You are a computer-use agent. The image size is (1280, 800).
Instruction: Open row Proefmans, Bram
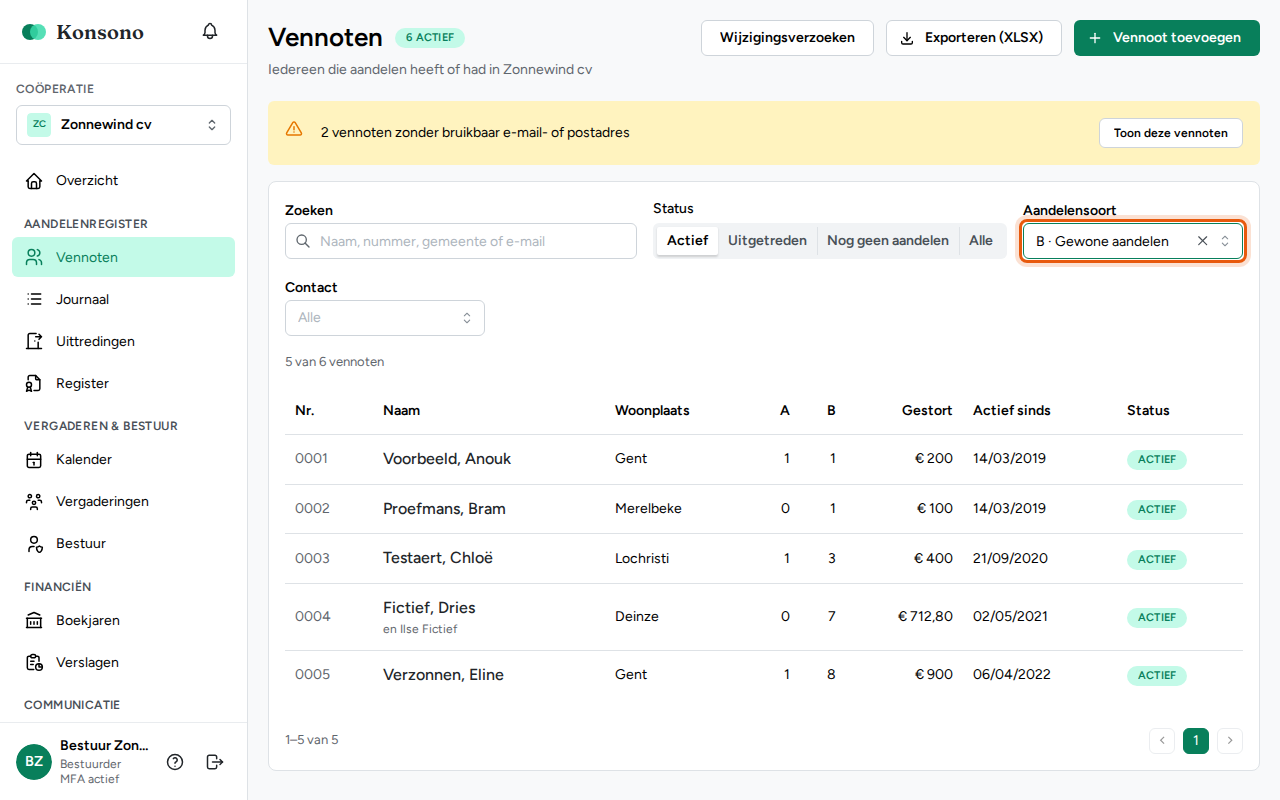[764, 509]
